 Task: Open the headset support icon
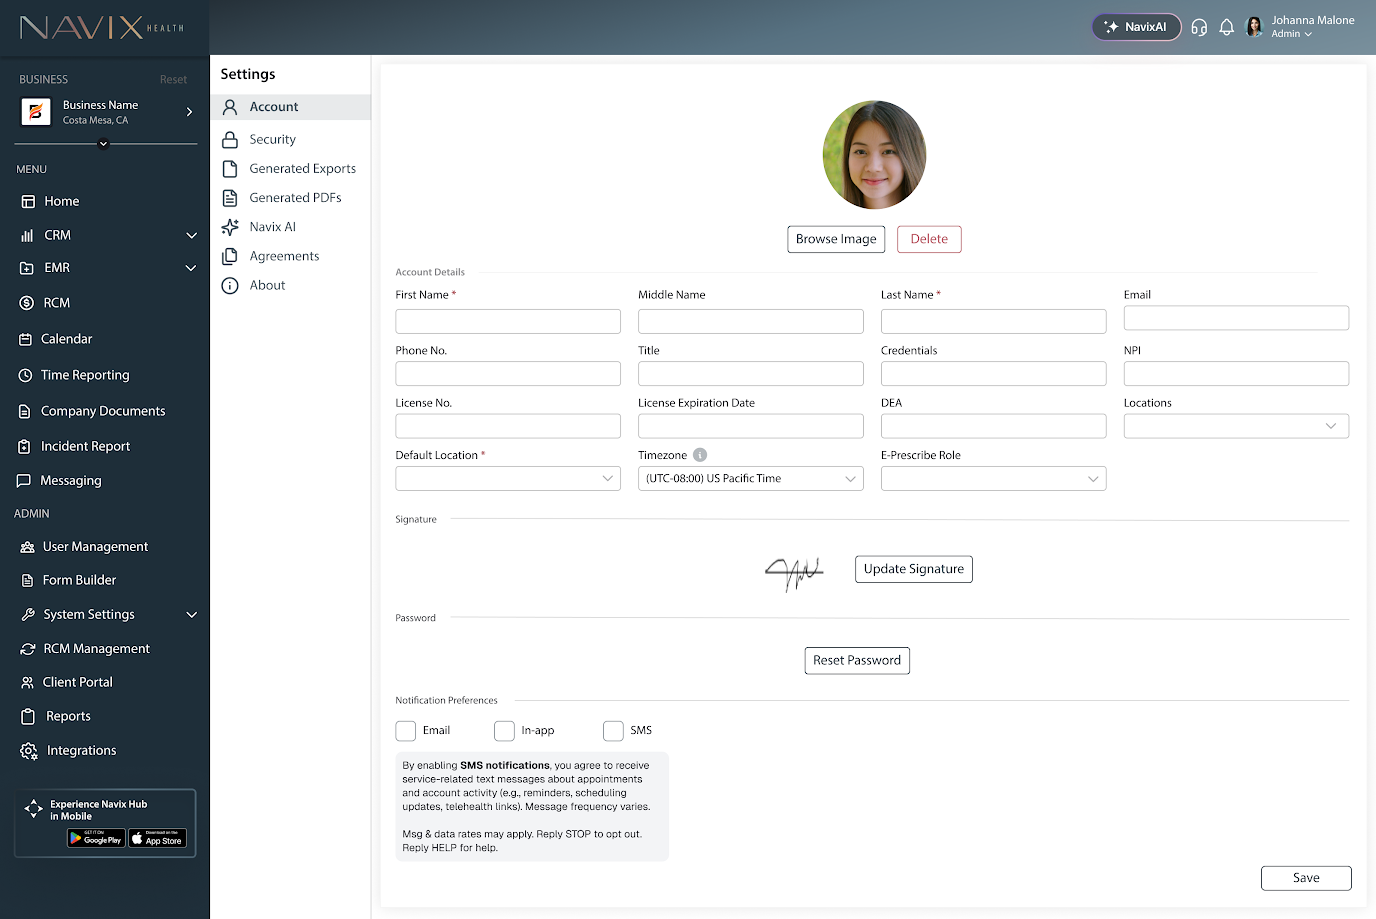pyautogui.click(x=1199, y=27)
